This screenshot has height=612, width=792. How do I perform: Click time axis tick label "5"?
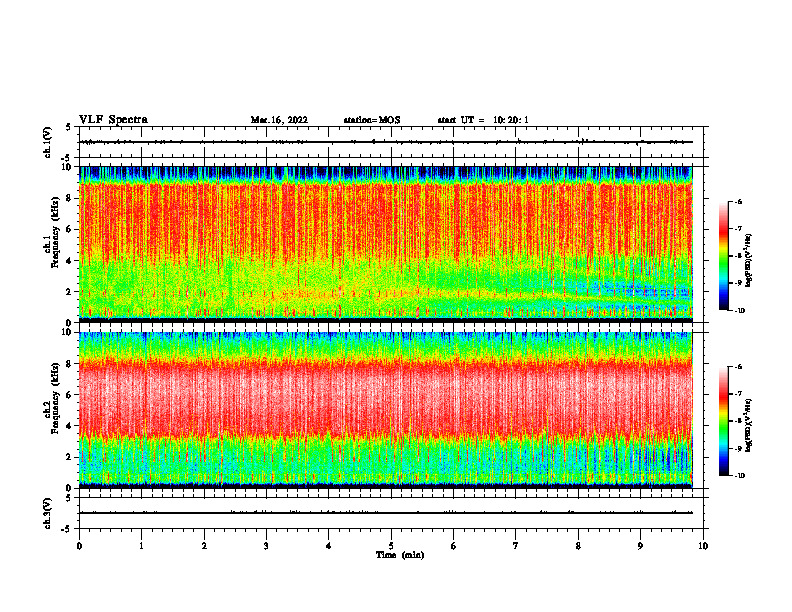(391, 546)
